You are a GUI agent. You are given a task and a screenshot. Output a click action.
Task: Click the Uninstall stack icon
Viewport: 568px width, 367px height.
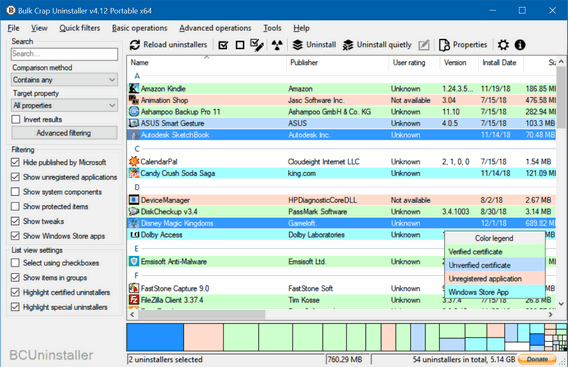click(298, 45)
